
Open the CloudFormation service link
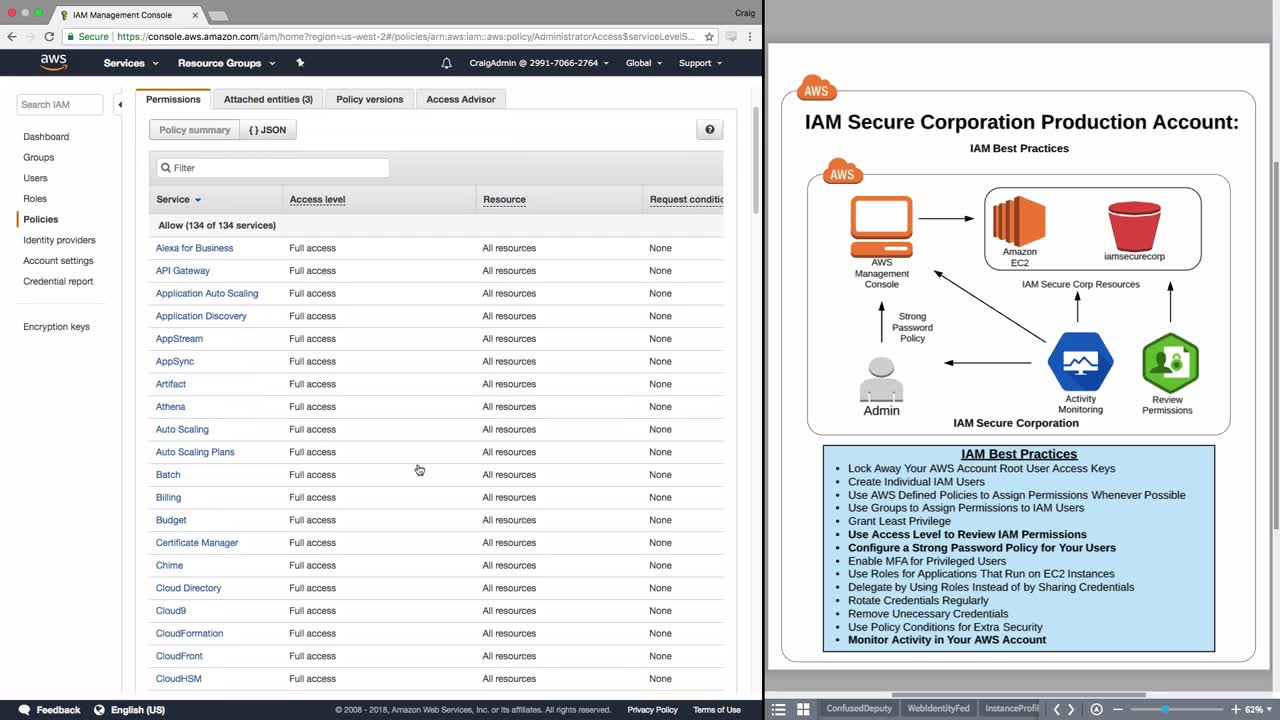pos(189,634)
